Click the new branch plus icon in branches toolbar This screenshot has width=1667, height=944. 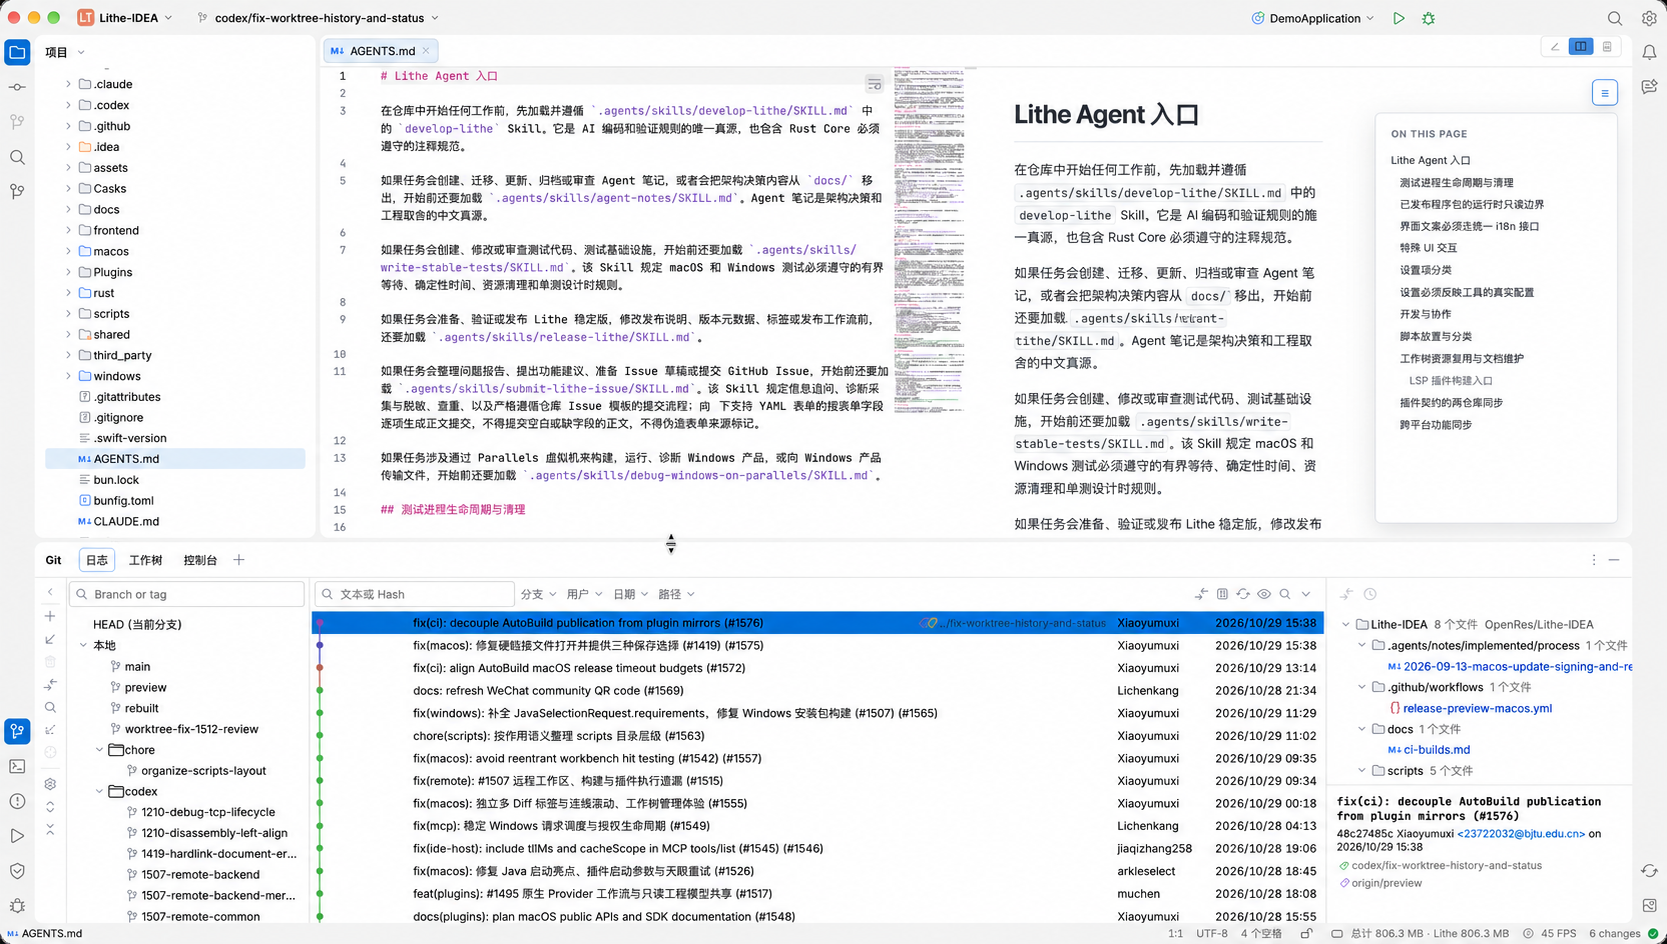point(50,616)
